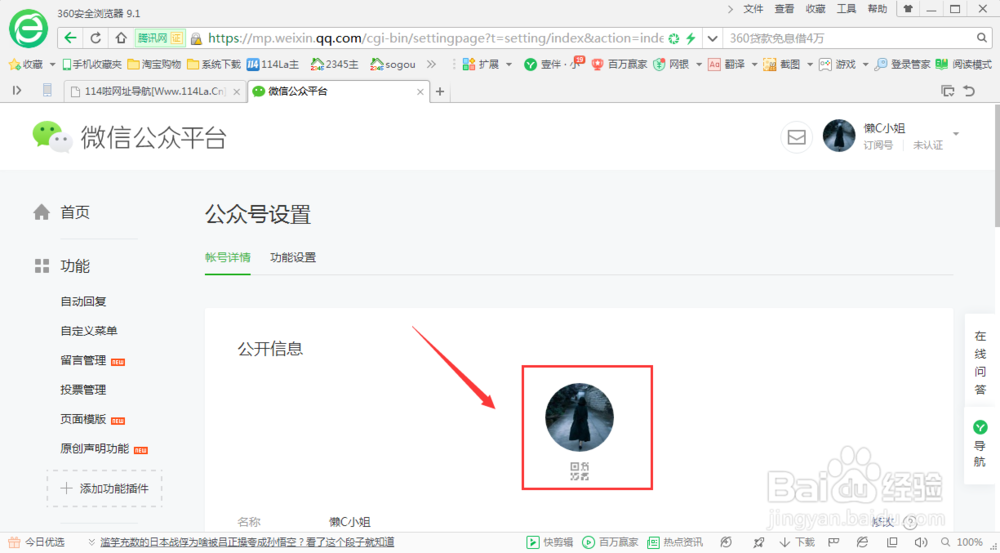Open the 文件 menu

pyautogui.click(x=753, y=9)
